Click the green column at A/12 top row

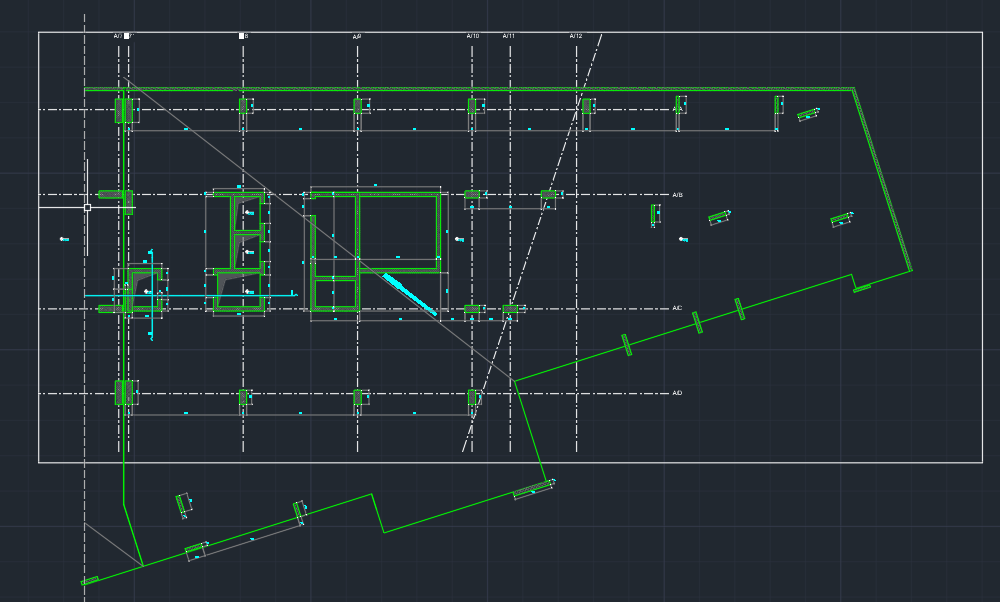pyautogui.click(x=586, y=106)
